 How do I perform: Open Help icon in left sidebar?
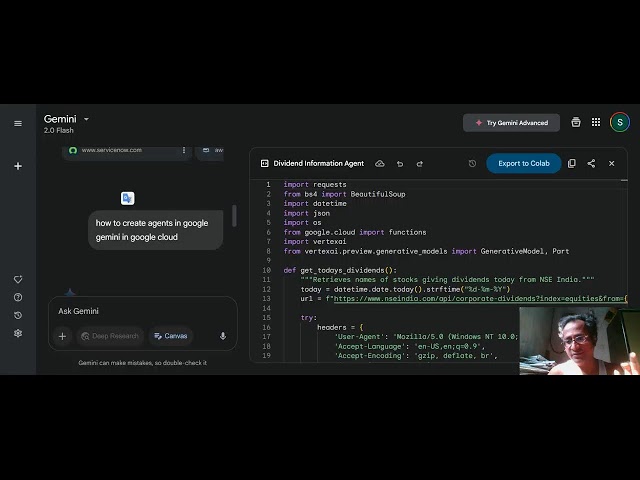click(18, 298)
